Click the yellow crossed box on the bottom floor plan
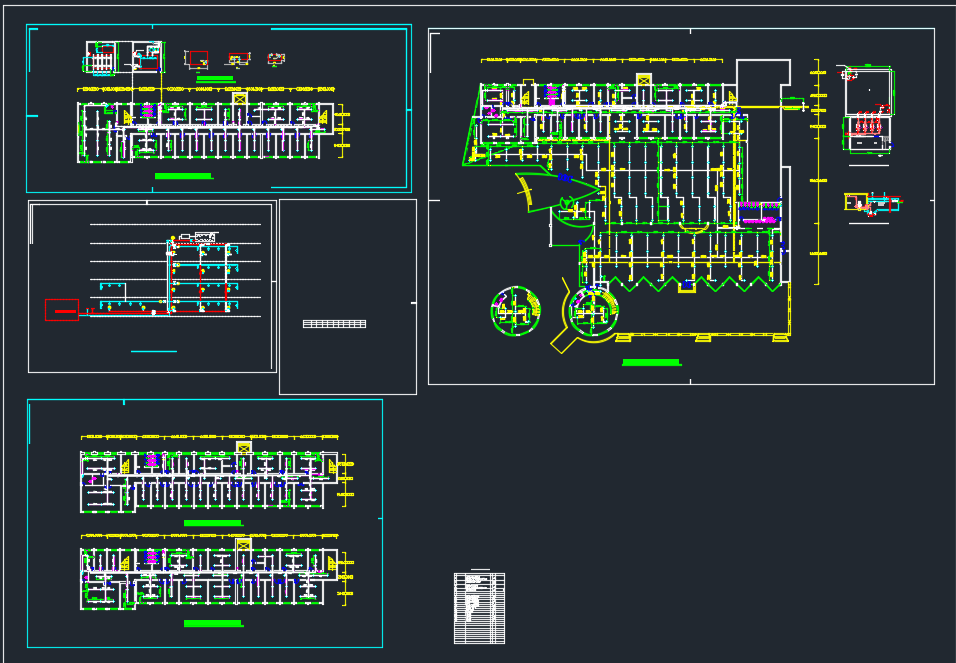The width and height of the screenshot is (956, 663). click(244, 545)
